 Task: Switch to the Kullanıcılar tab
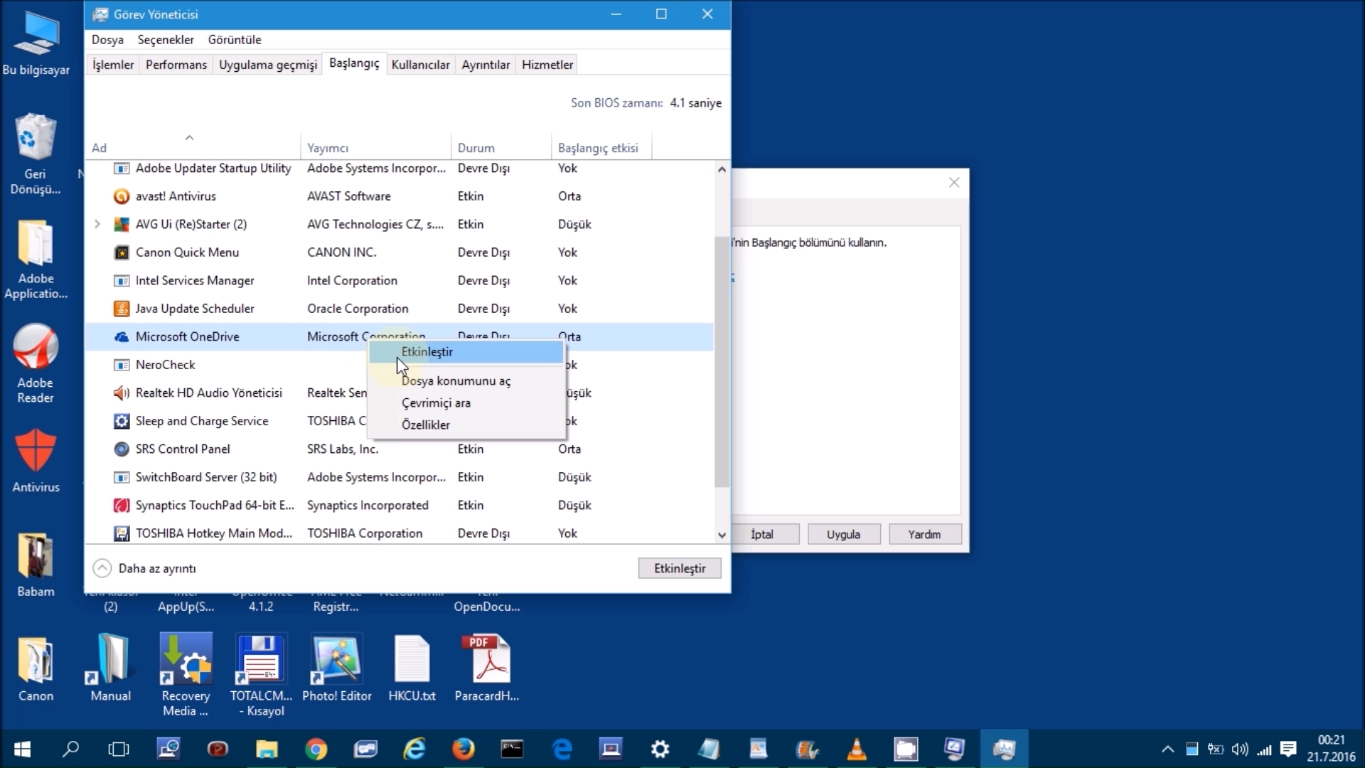420,65
